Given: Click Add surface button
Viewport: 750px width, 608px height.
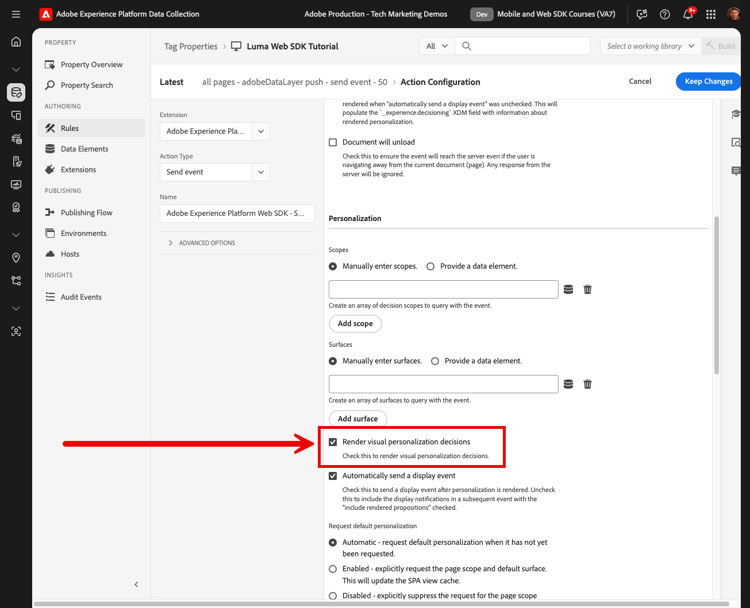Looking at the screenshot, I should [357, 419].
